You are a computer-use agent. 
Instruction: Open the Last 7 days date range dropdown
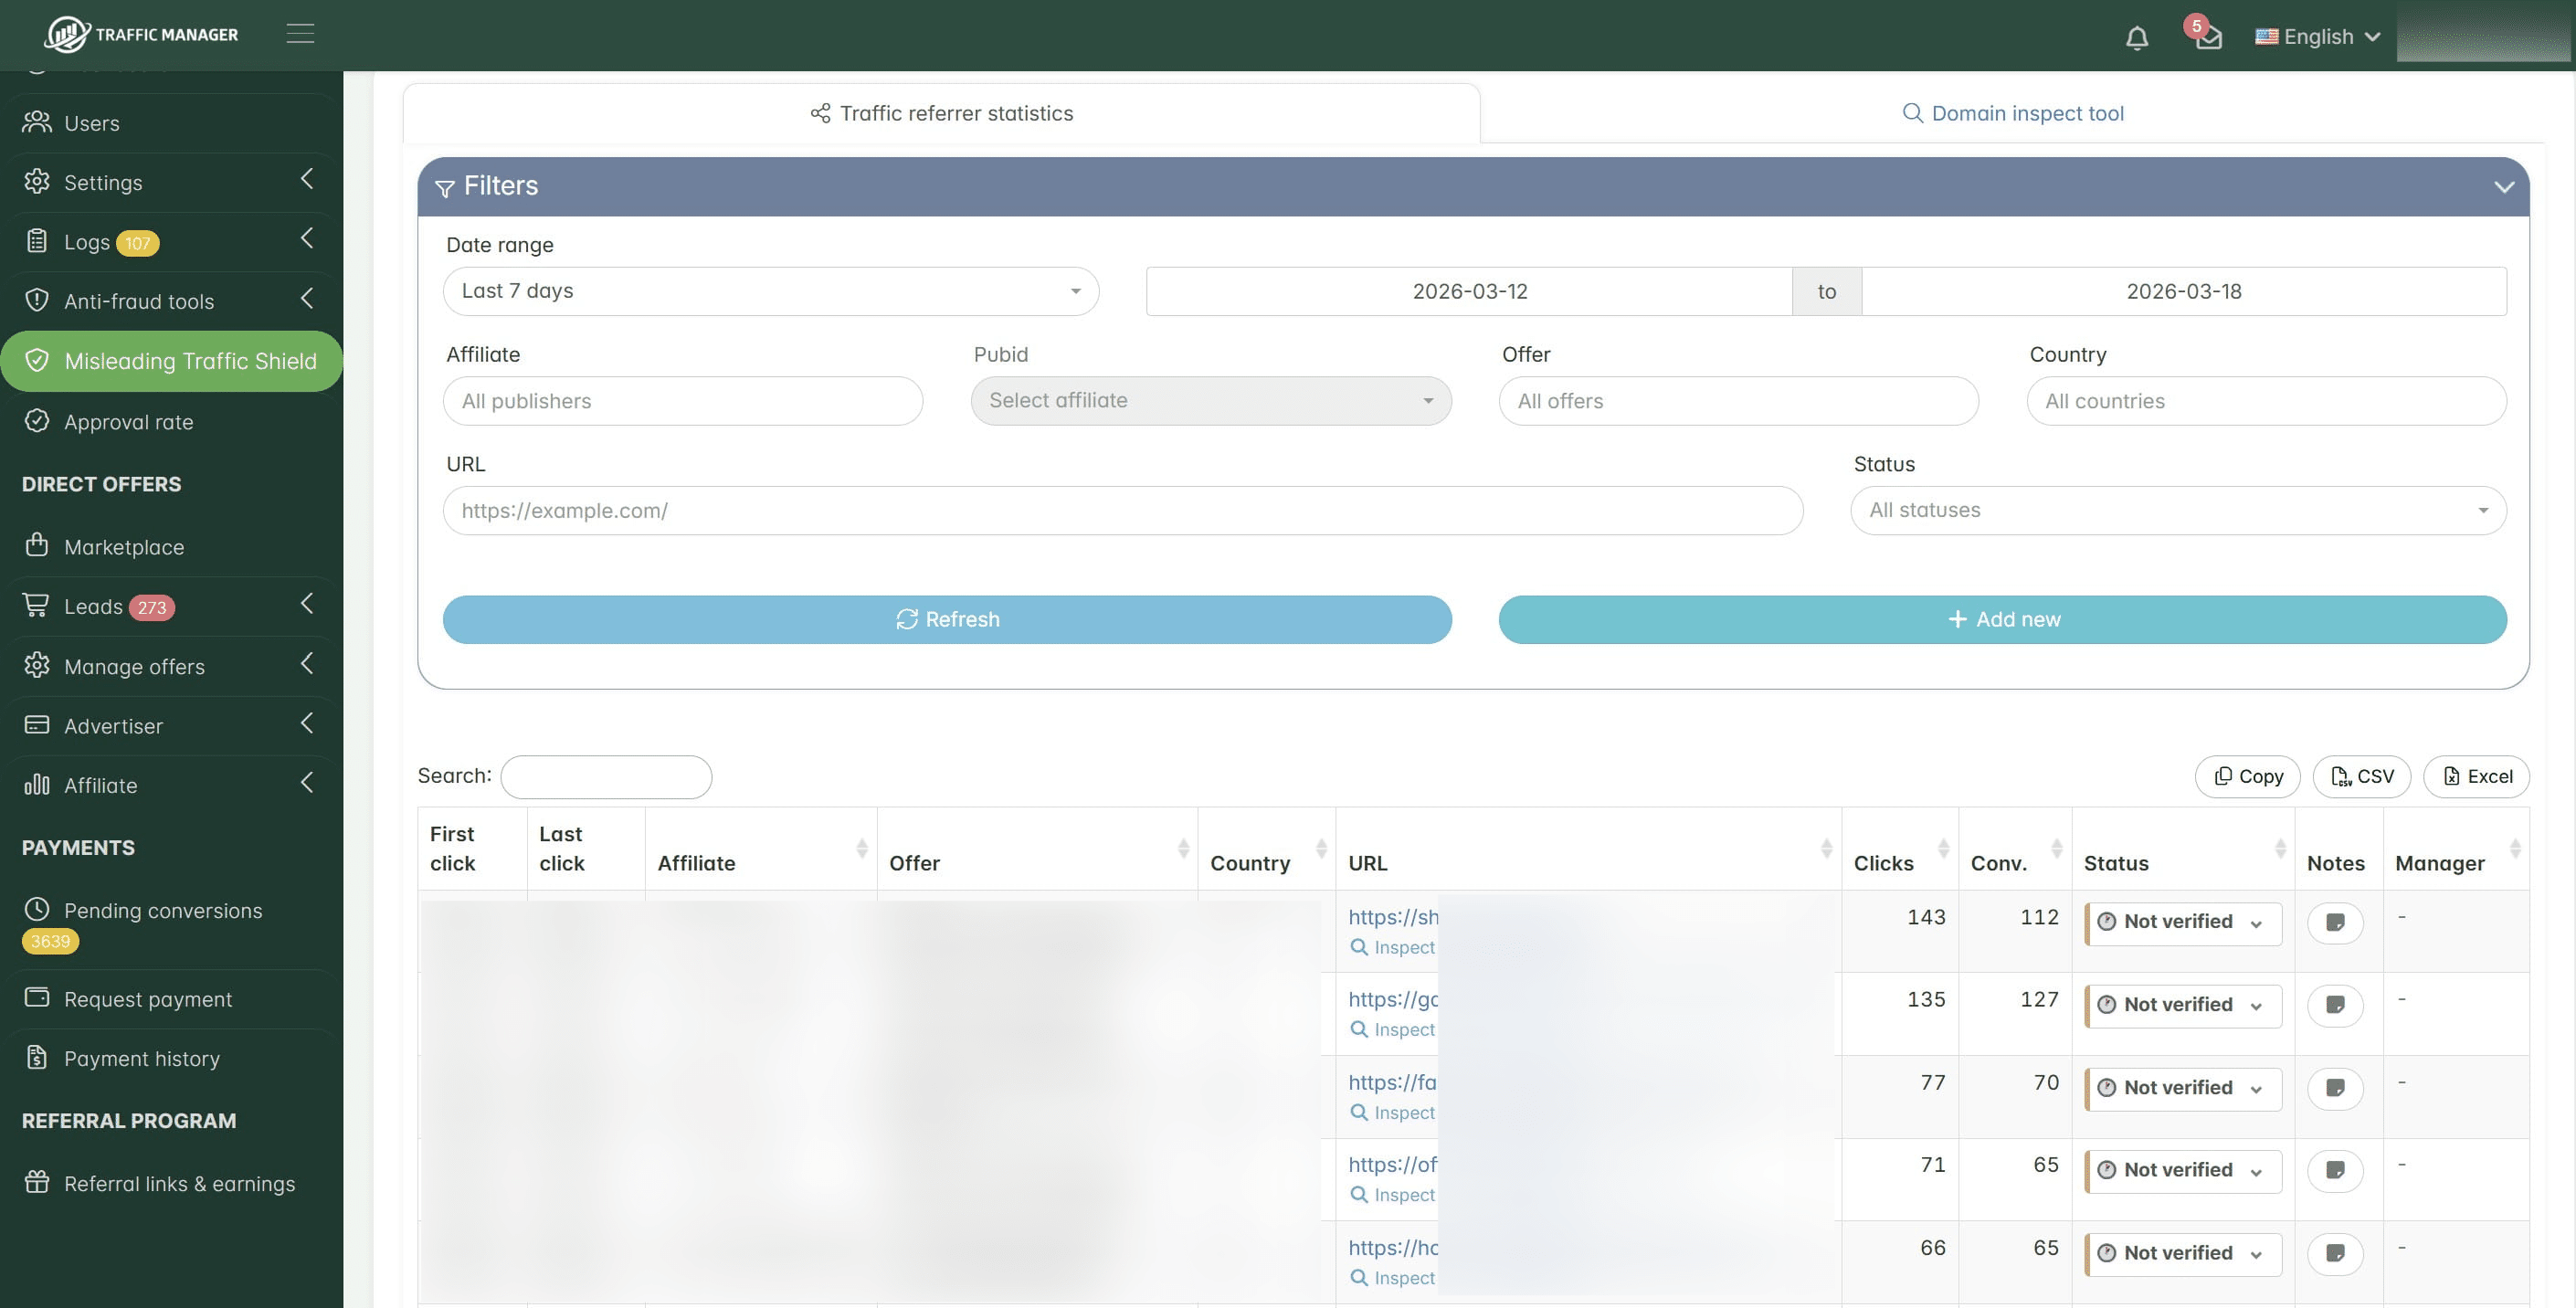click(x=770, y=291)
